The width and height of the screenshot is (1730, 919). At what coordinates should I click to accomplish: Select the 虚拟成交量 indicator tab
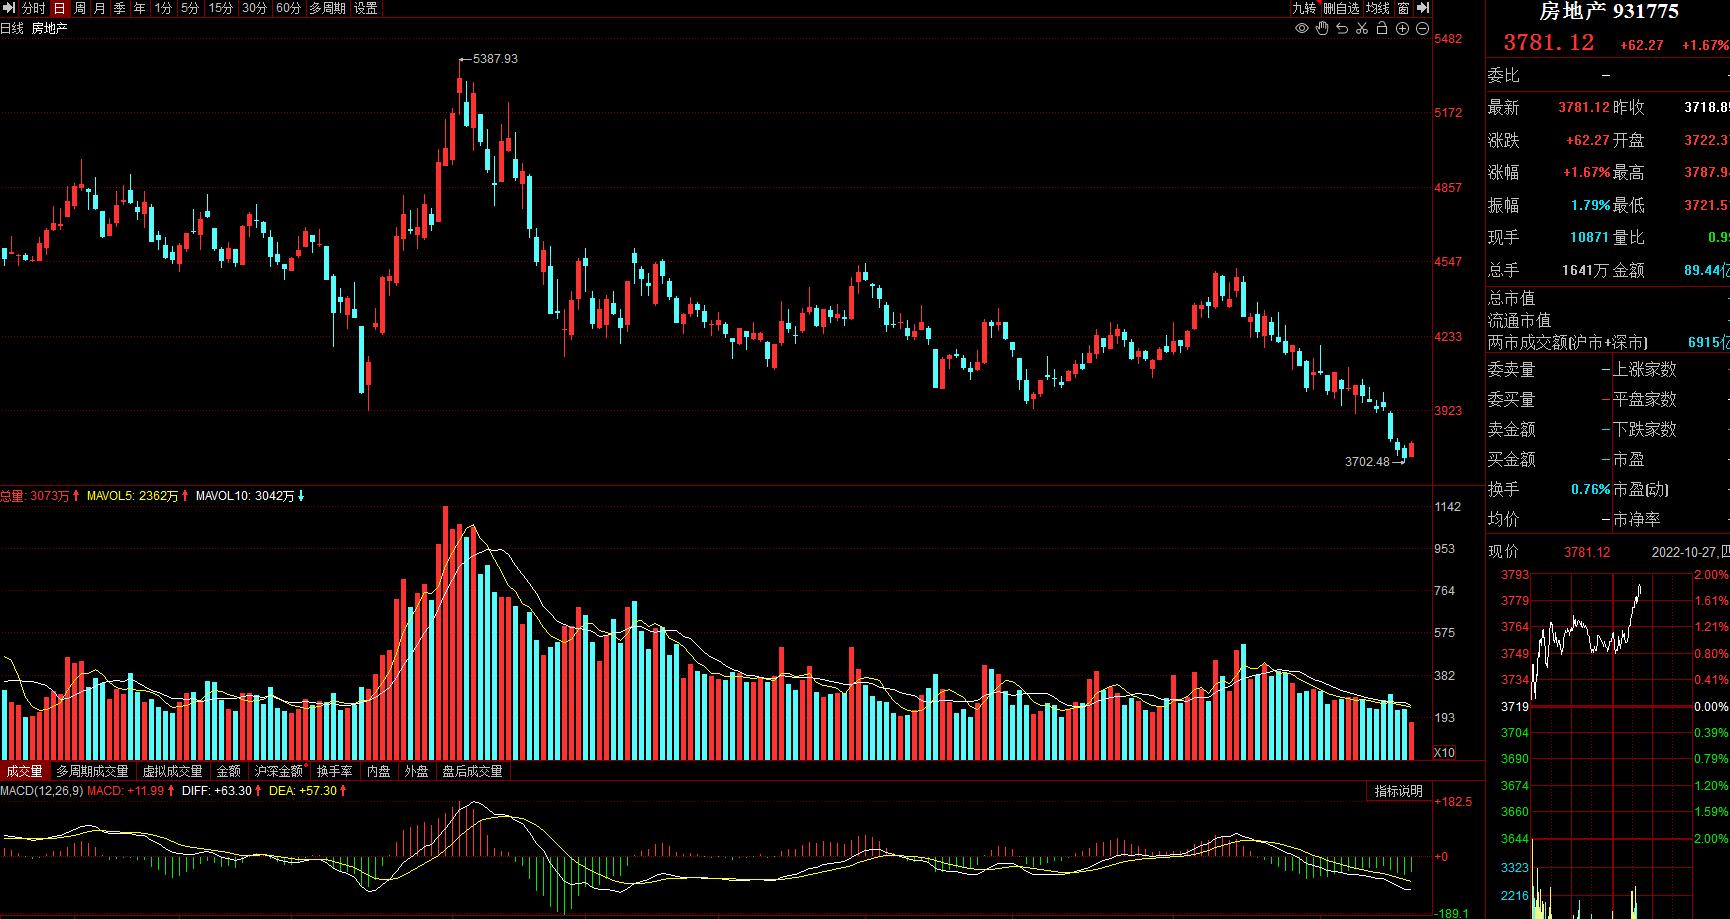coord(172,771)
